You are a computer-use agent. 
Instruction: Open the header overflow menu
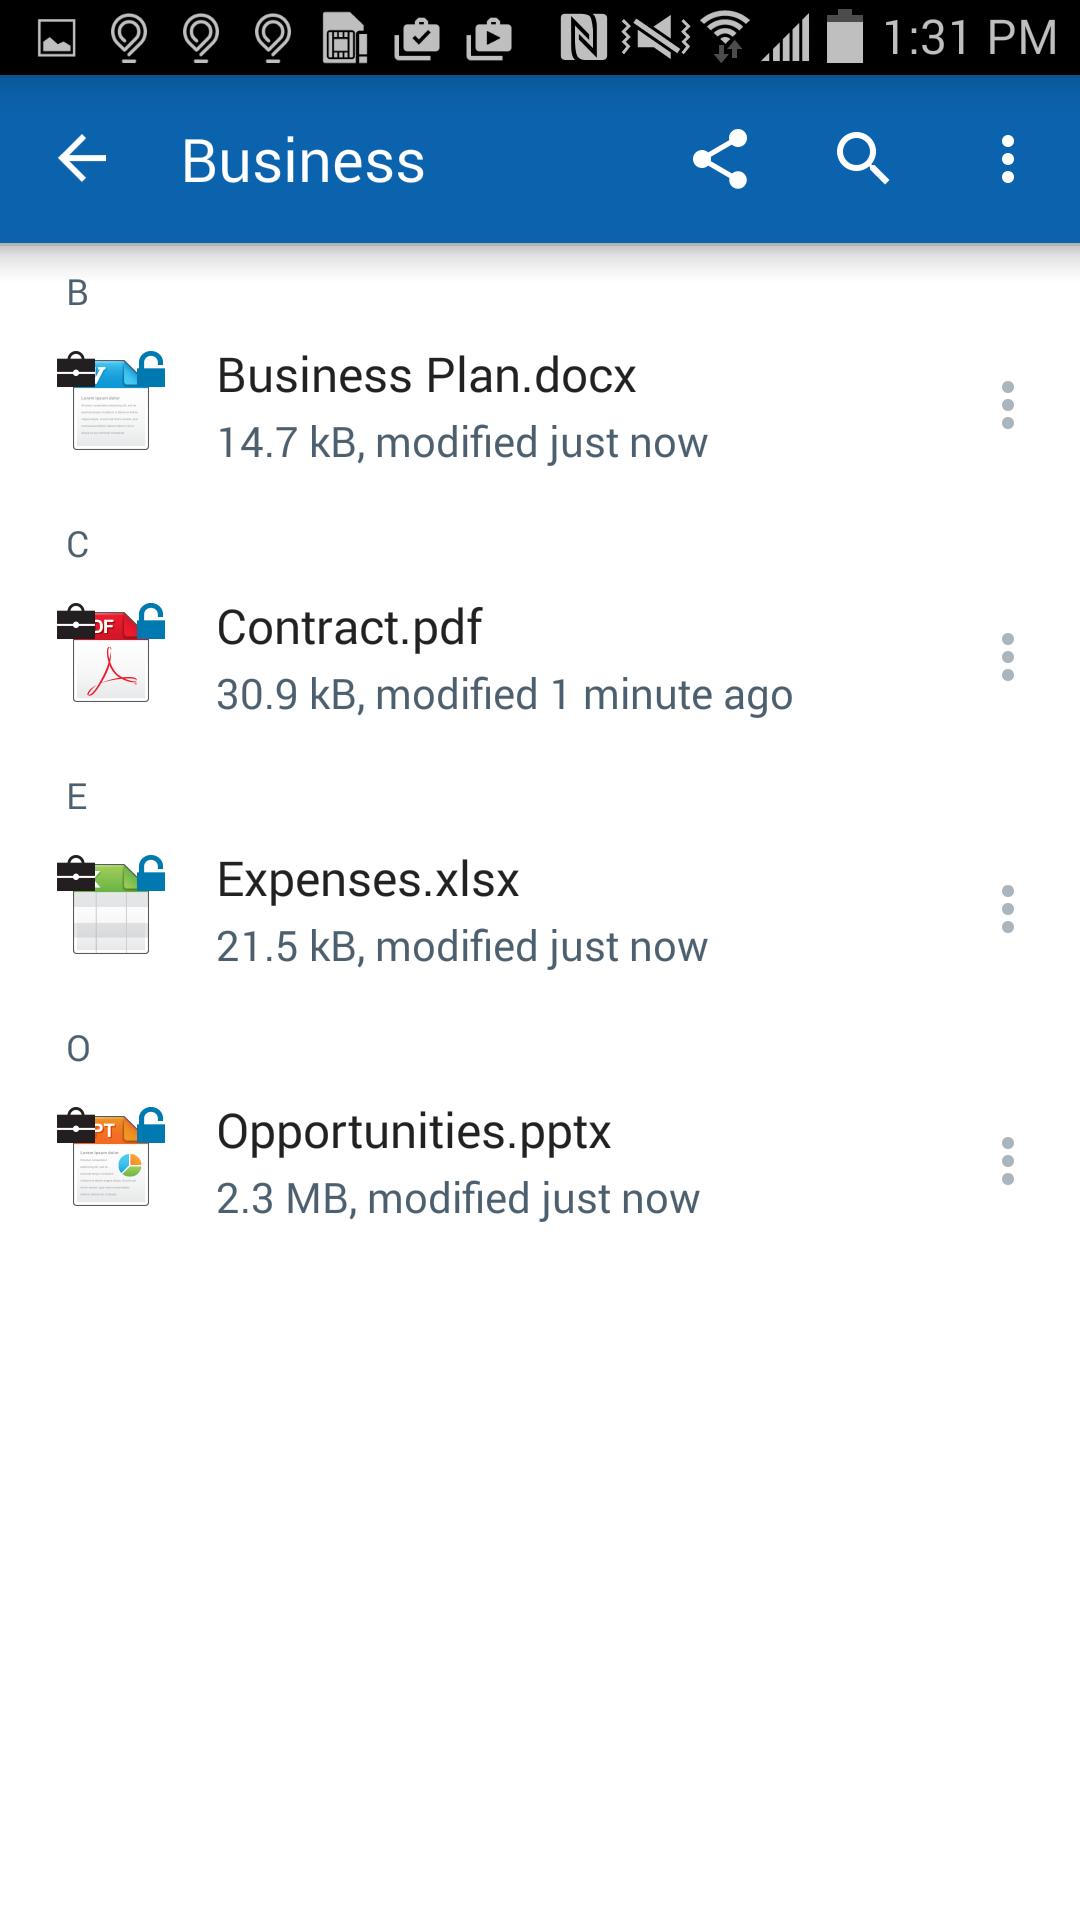1007,160
